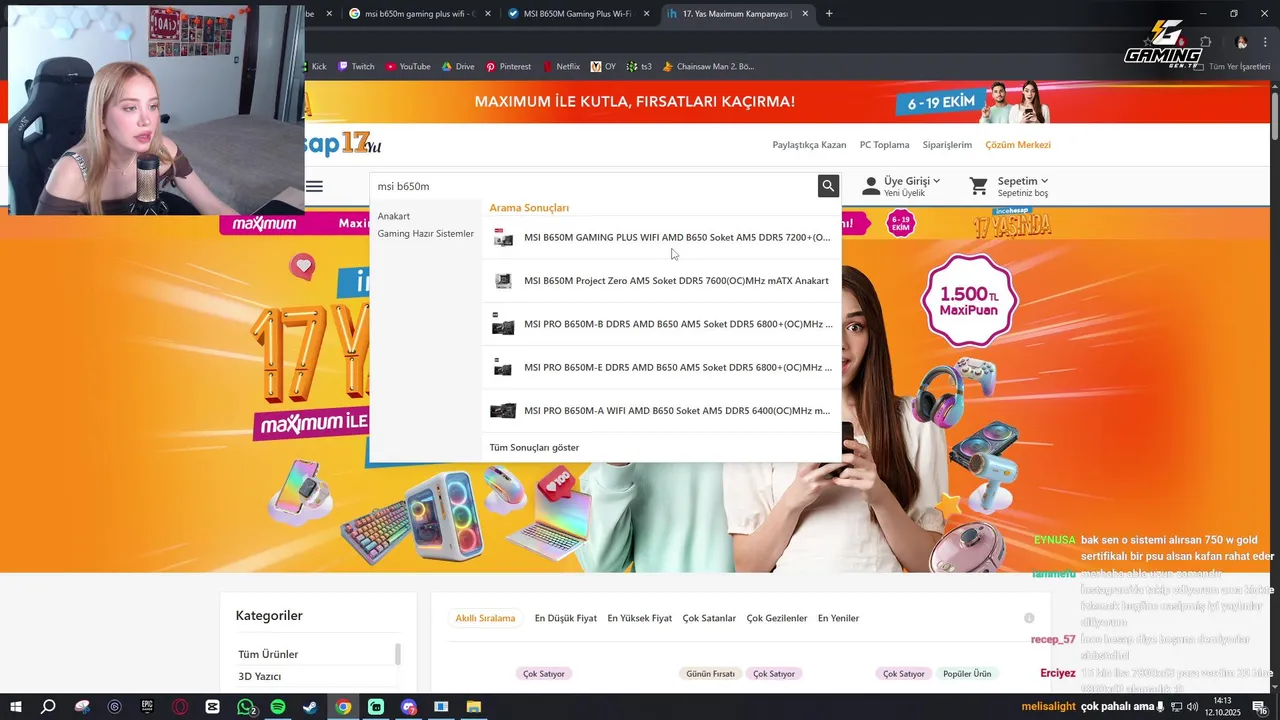Open CapCut from taskbar
Image resolution: width=1280 pixels, height=720 pixels.
coord(212,707)
